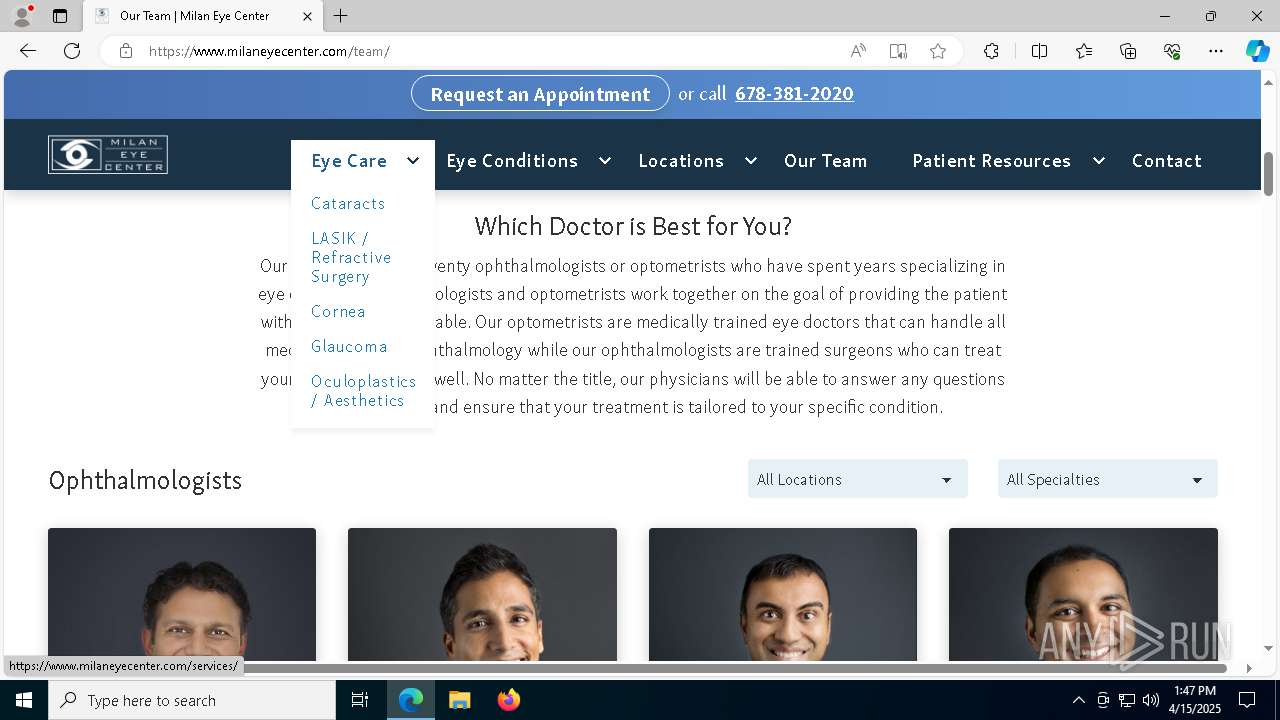The width and height of the screenshot is (1280, 720).
Task: Open the tab actions menu icon
Action: click(60, 16)
